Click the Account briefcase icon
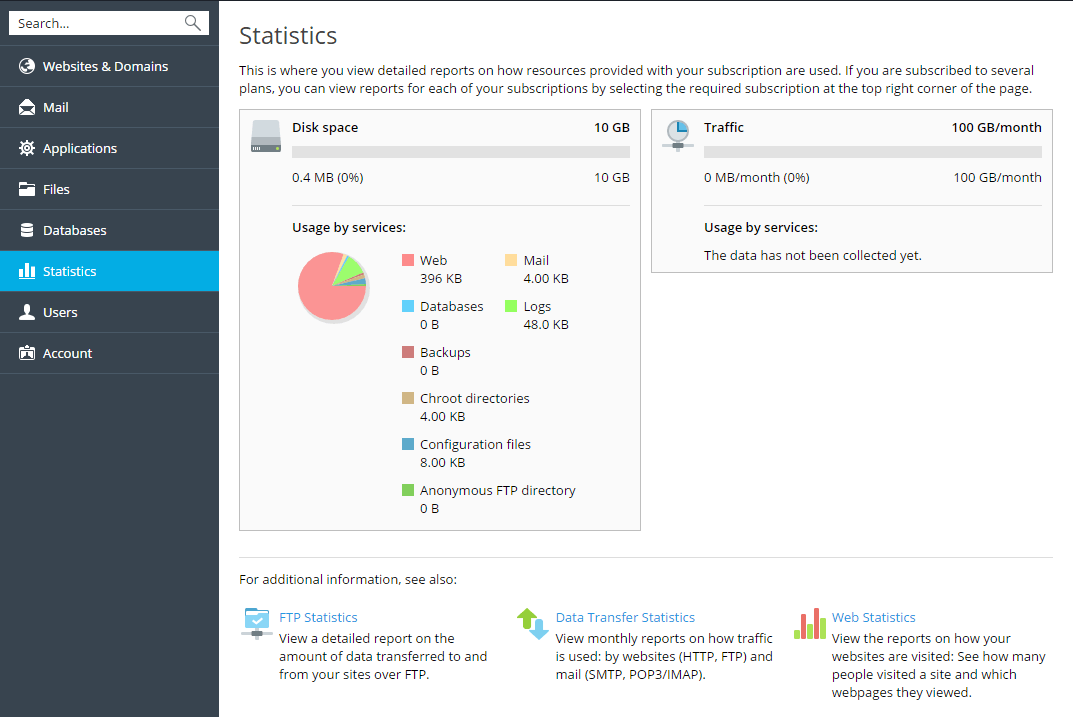Image resolution: width=1073 pixels, height=717 pixels. pos(25,352)
